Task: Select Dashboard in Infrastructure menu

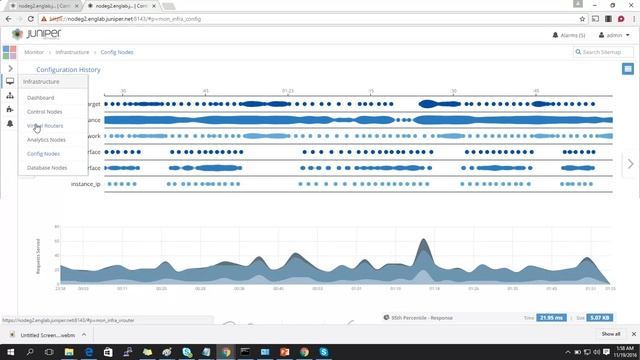Action: [40, 98]
